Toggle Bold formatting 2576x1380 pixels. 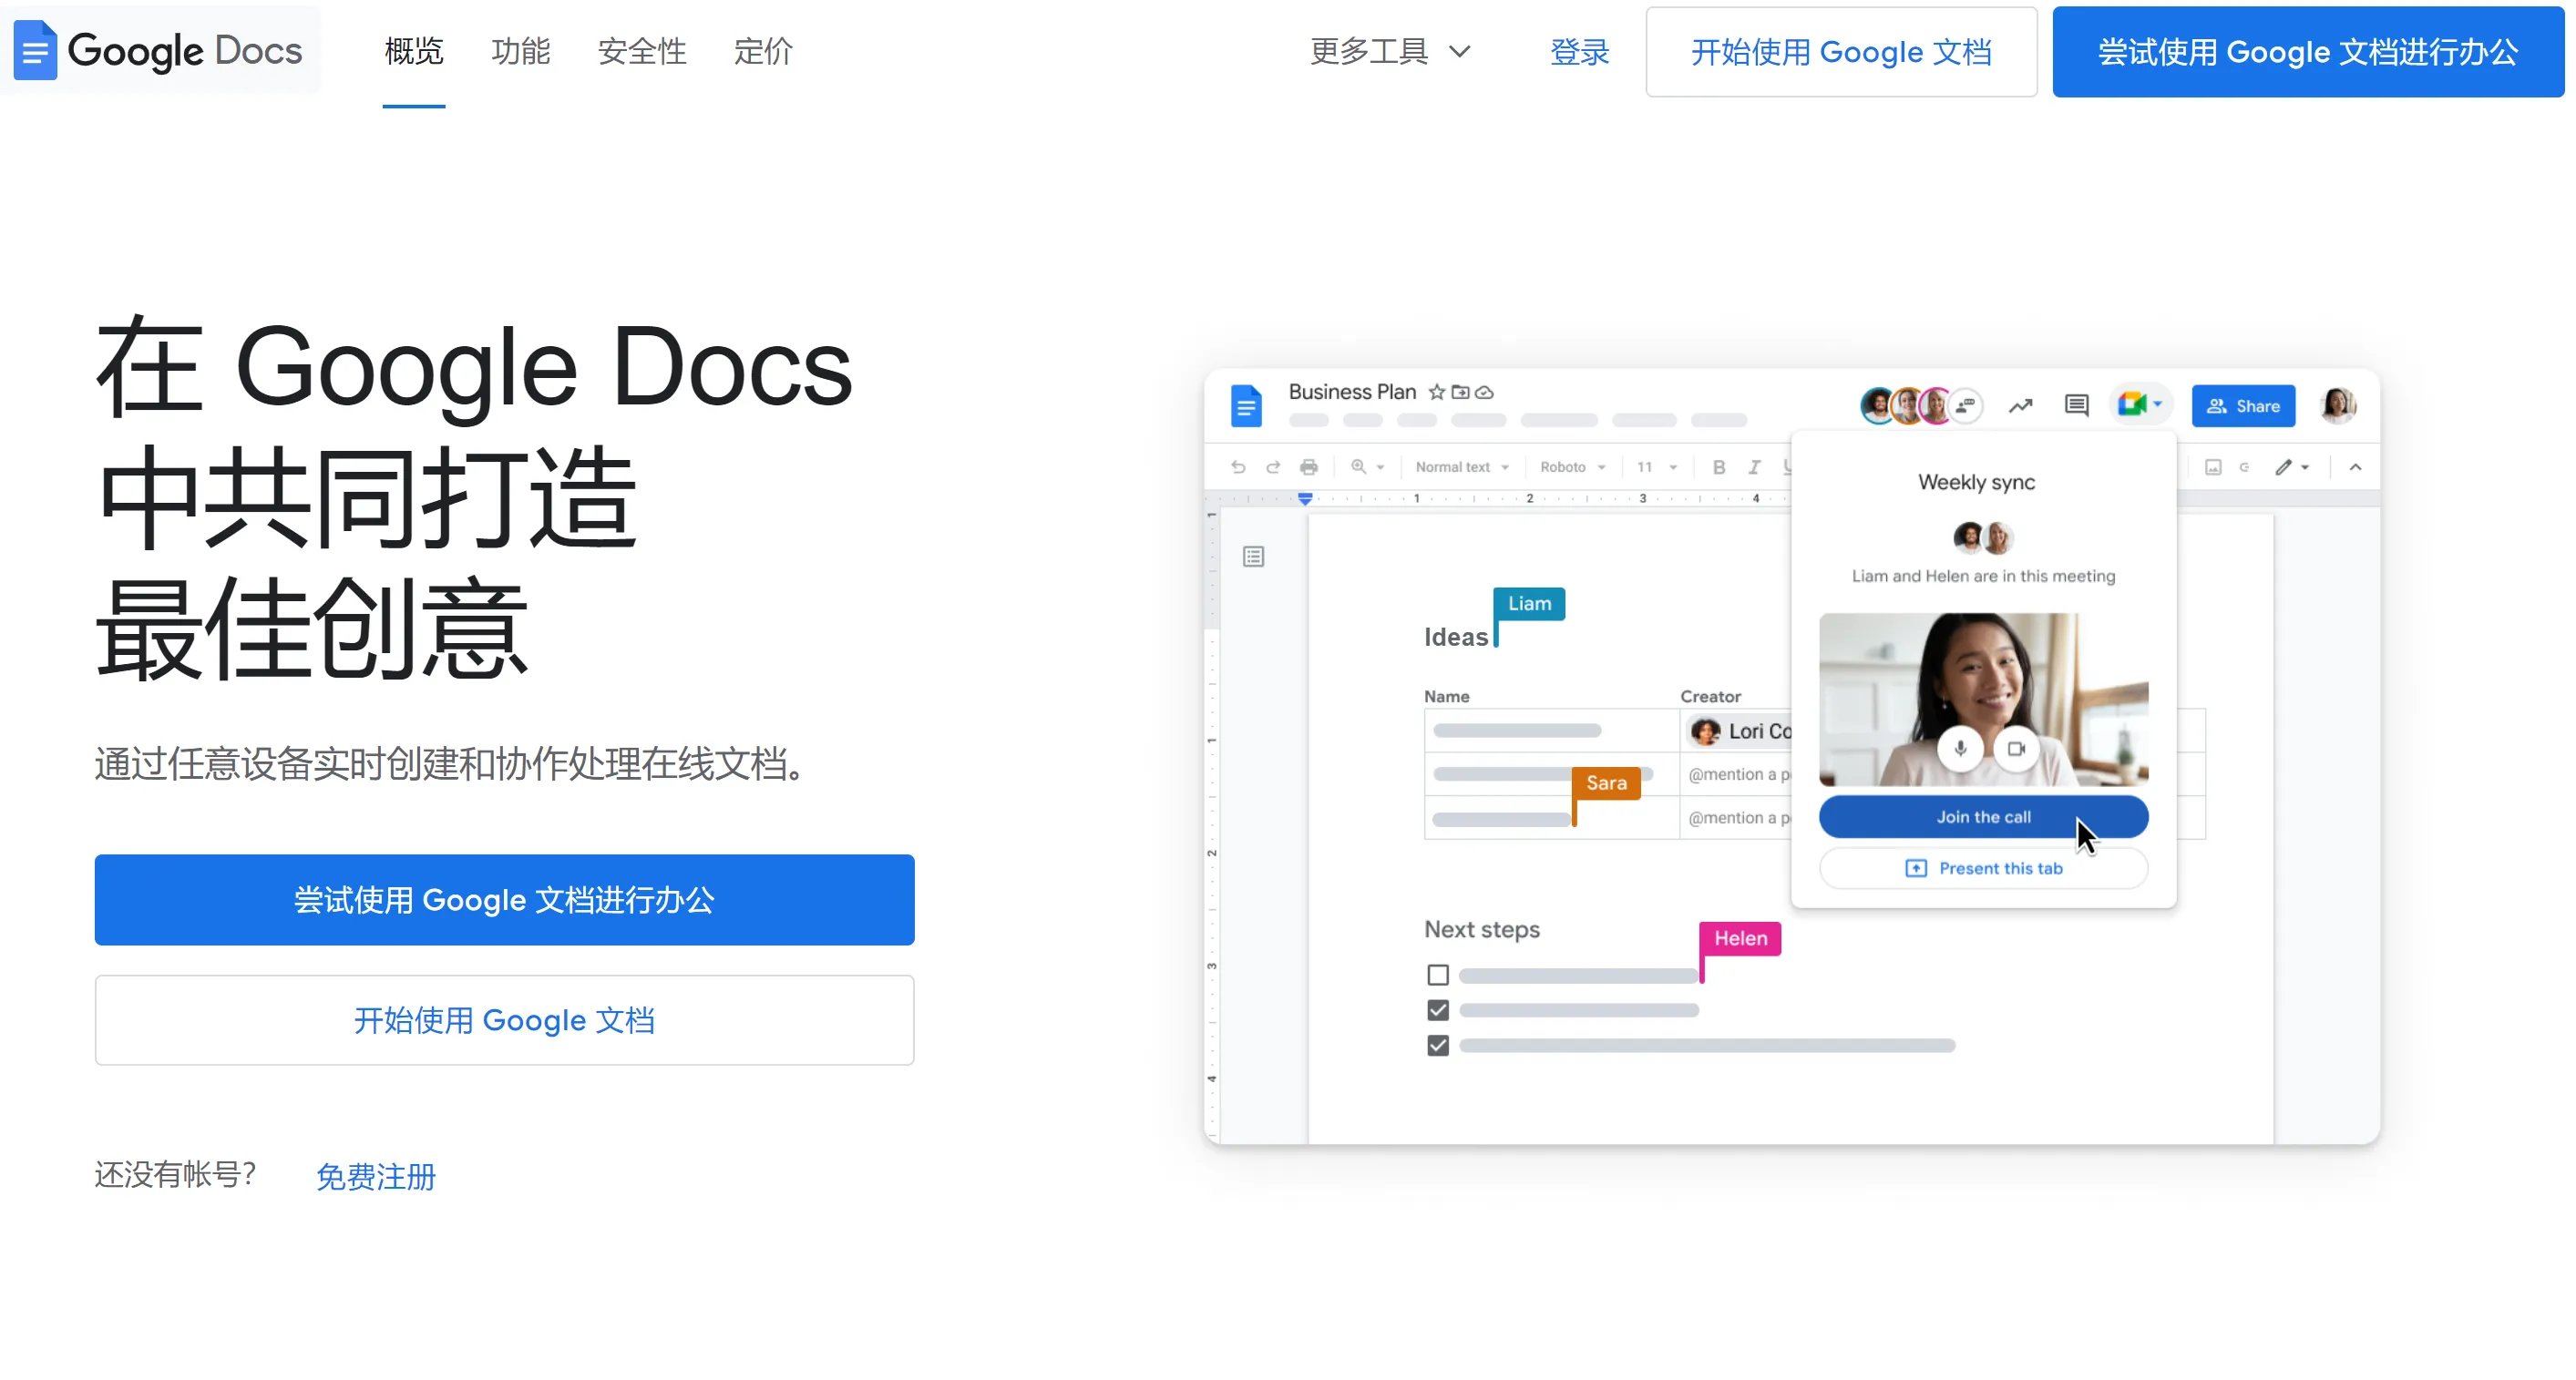click(1718, 467)
